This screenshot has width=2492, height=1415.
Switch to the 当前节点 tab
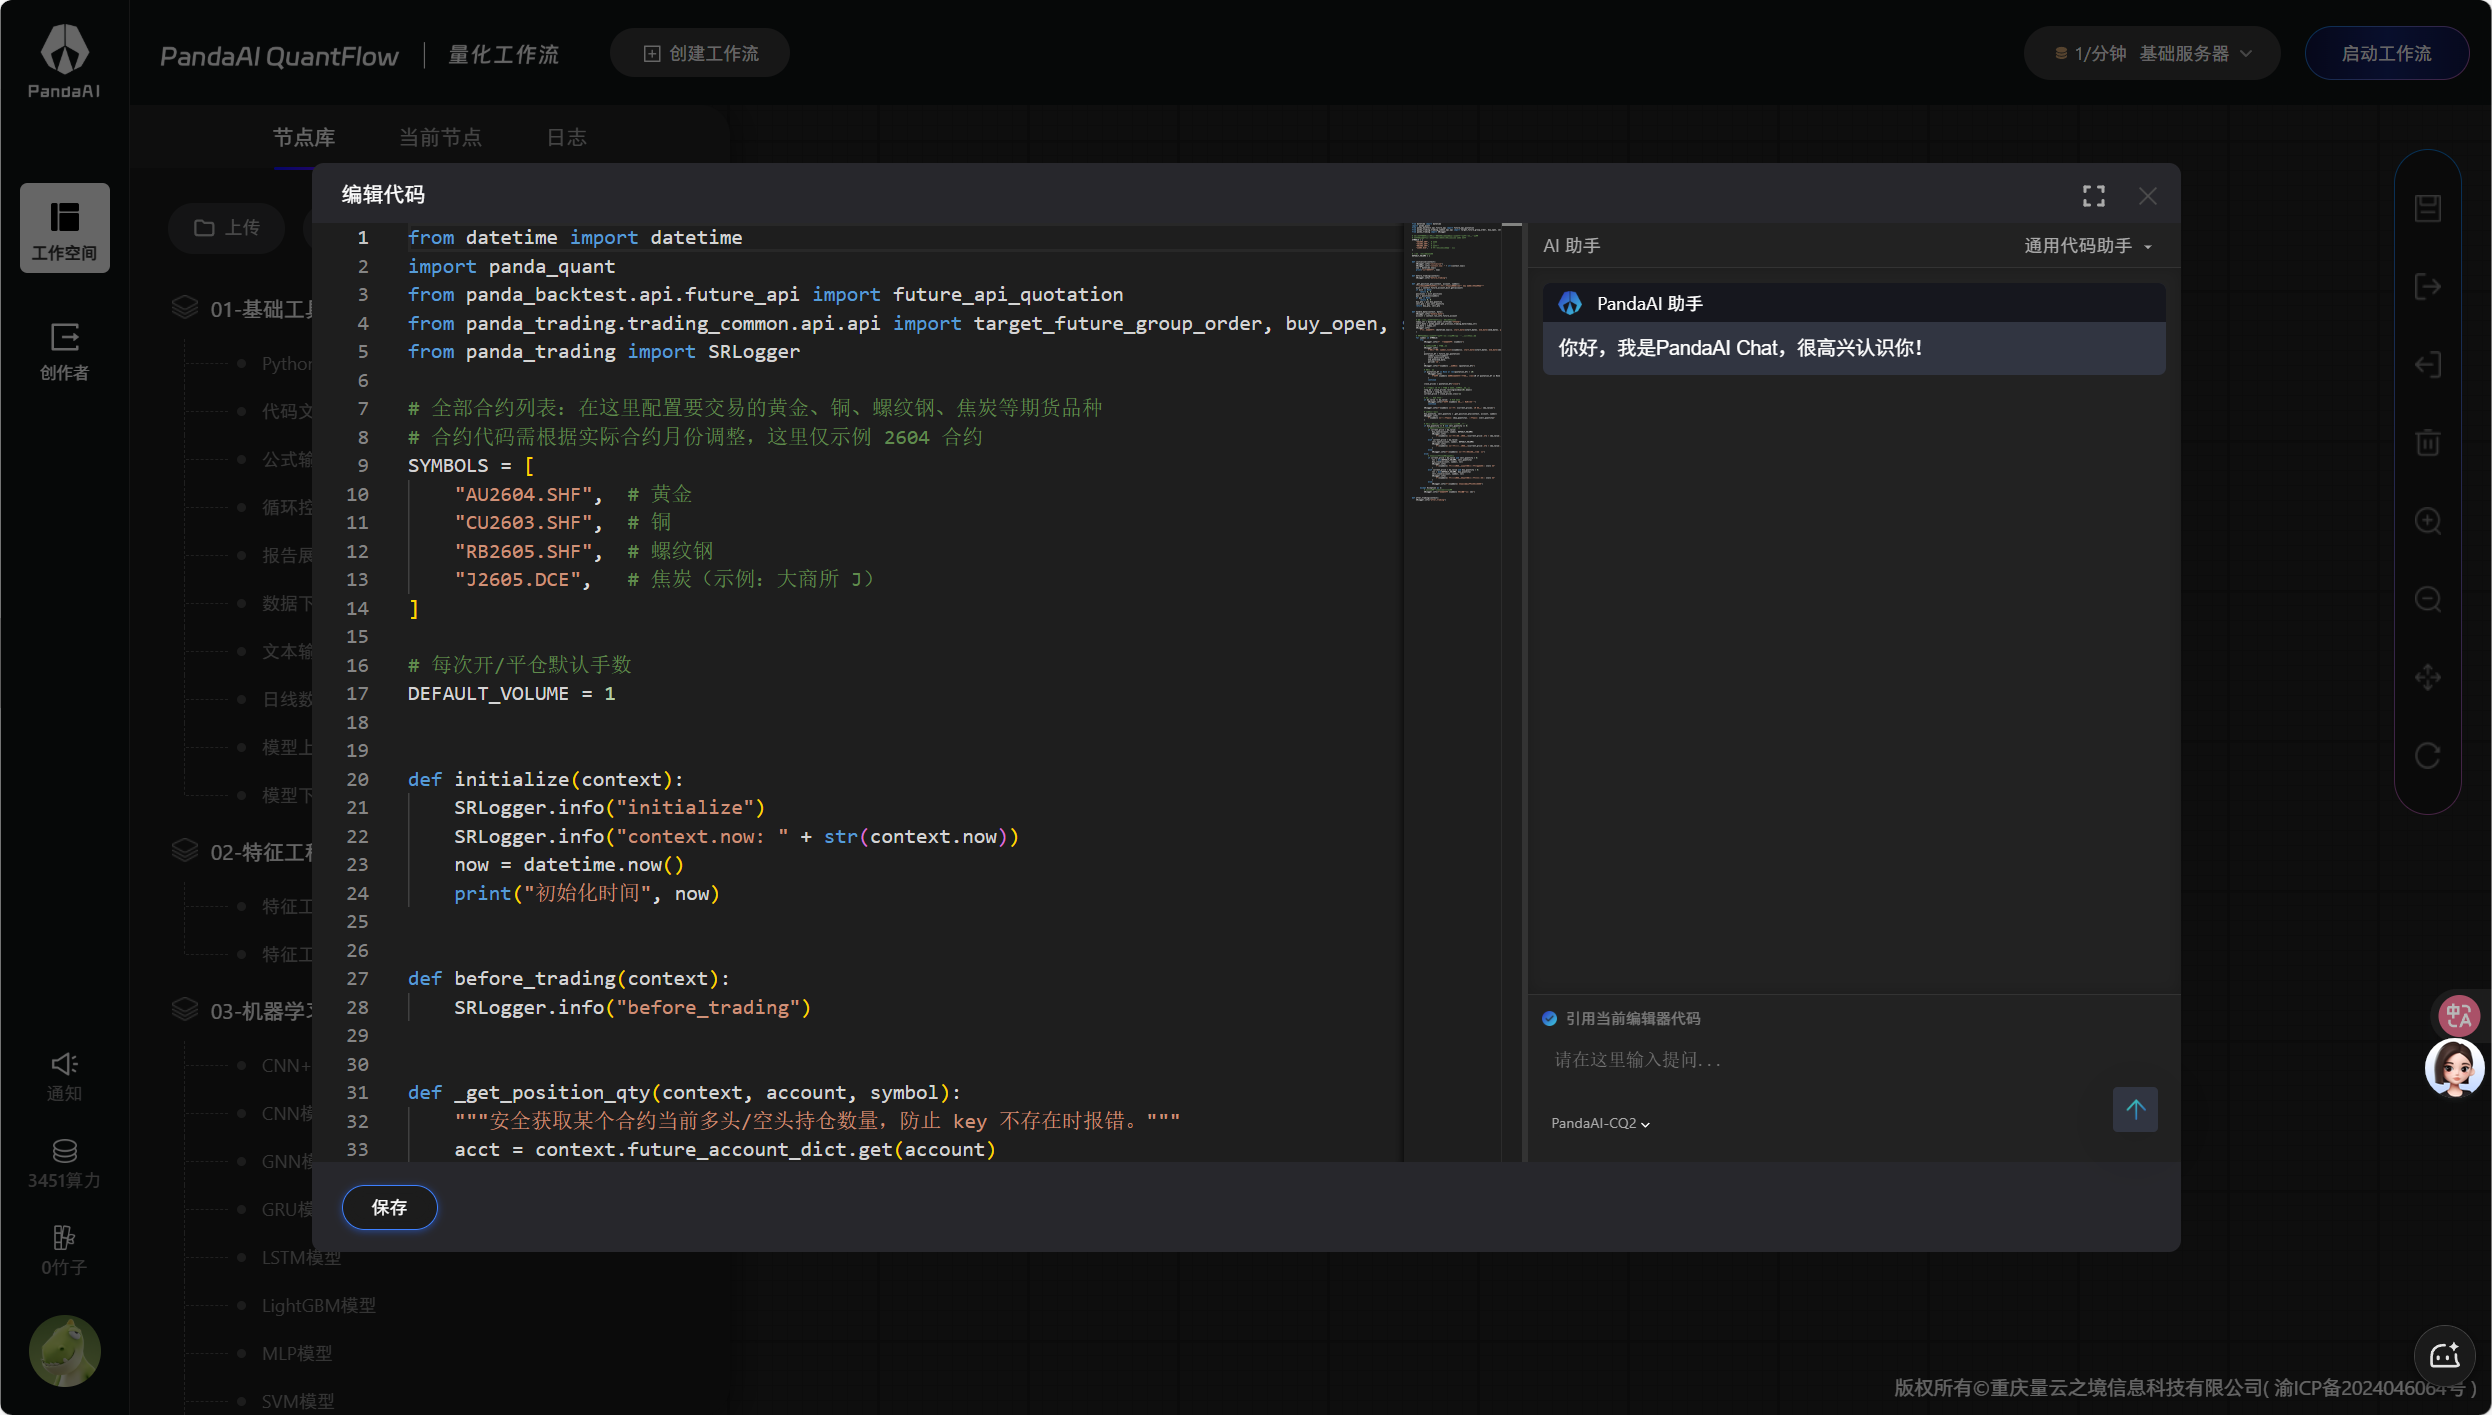click(x=441, y=137)
